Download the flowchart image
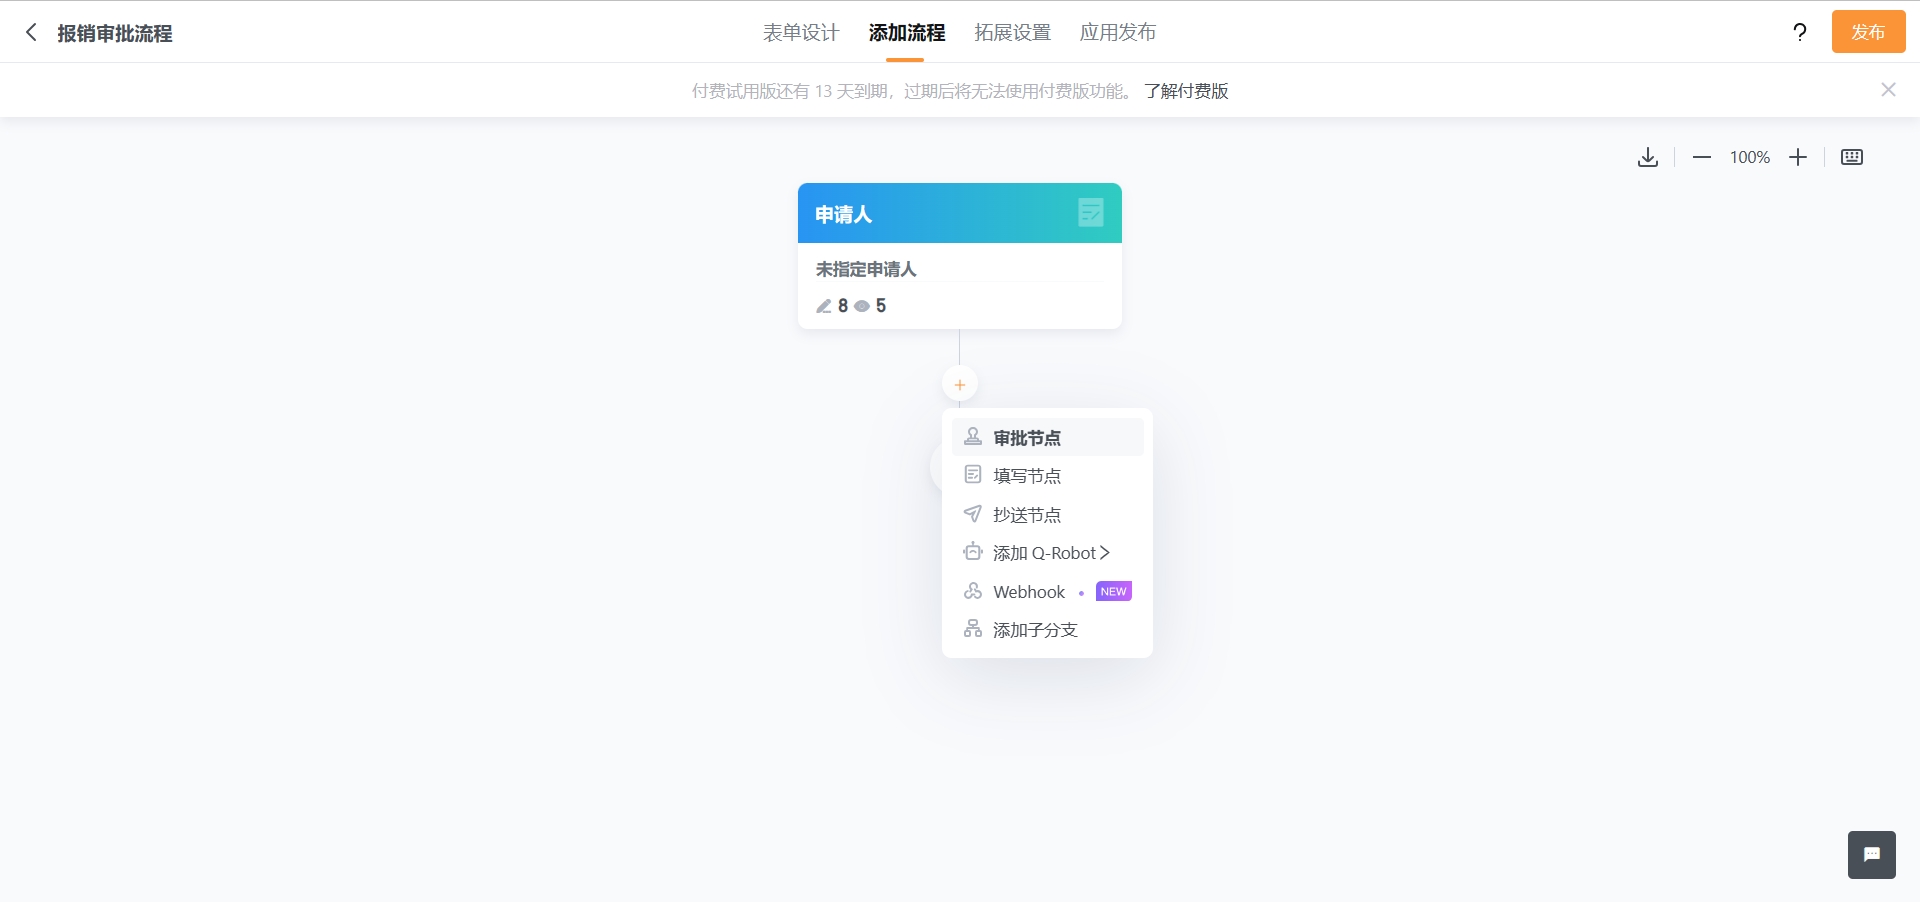 pyautogui.click(x=1648, y=157)
